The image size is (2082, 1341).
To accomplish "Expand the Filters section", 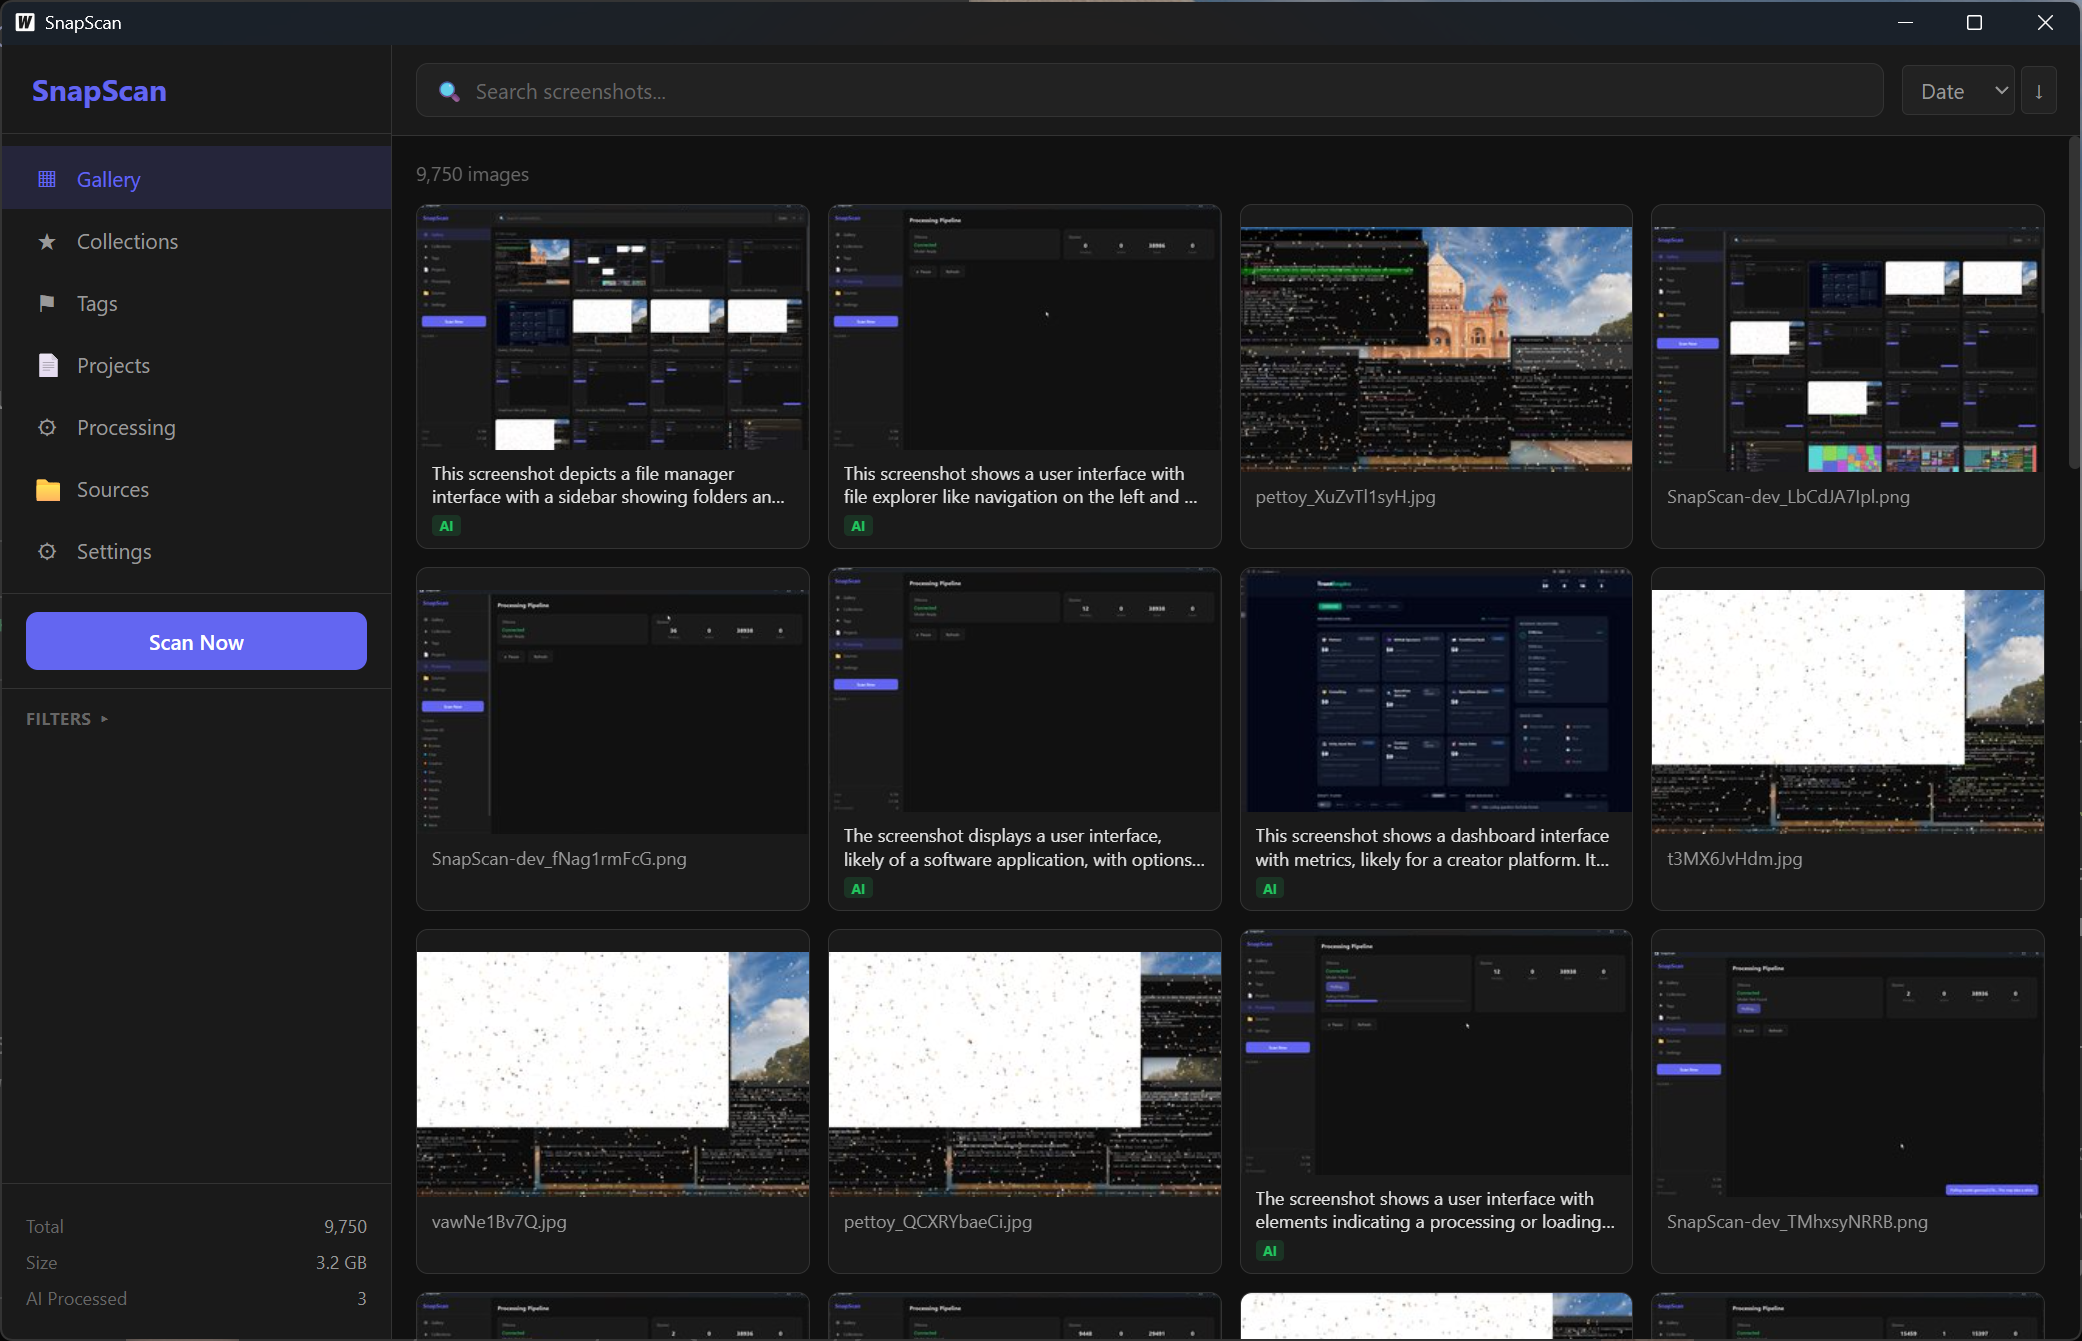I will [x=65, y=718].
